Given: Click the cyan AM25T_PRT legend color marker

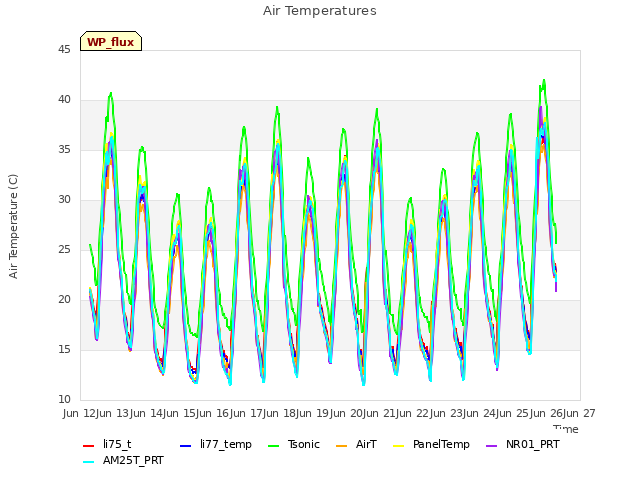Looking at the screenshot, I should [x=89, y=462].
